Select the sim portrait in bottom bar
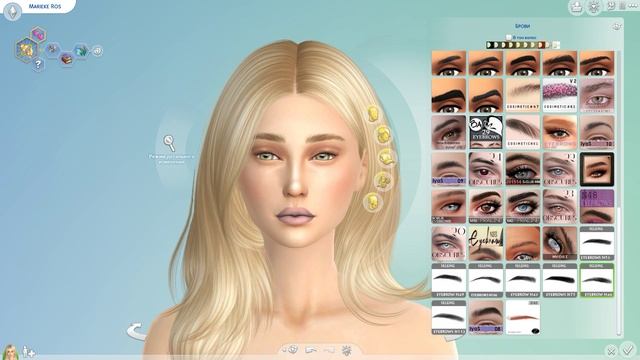The image size is (640, 360). pos(10,352)
